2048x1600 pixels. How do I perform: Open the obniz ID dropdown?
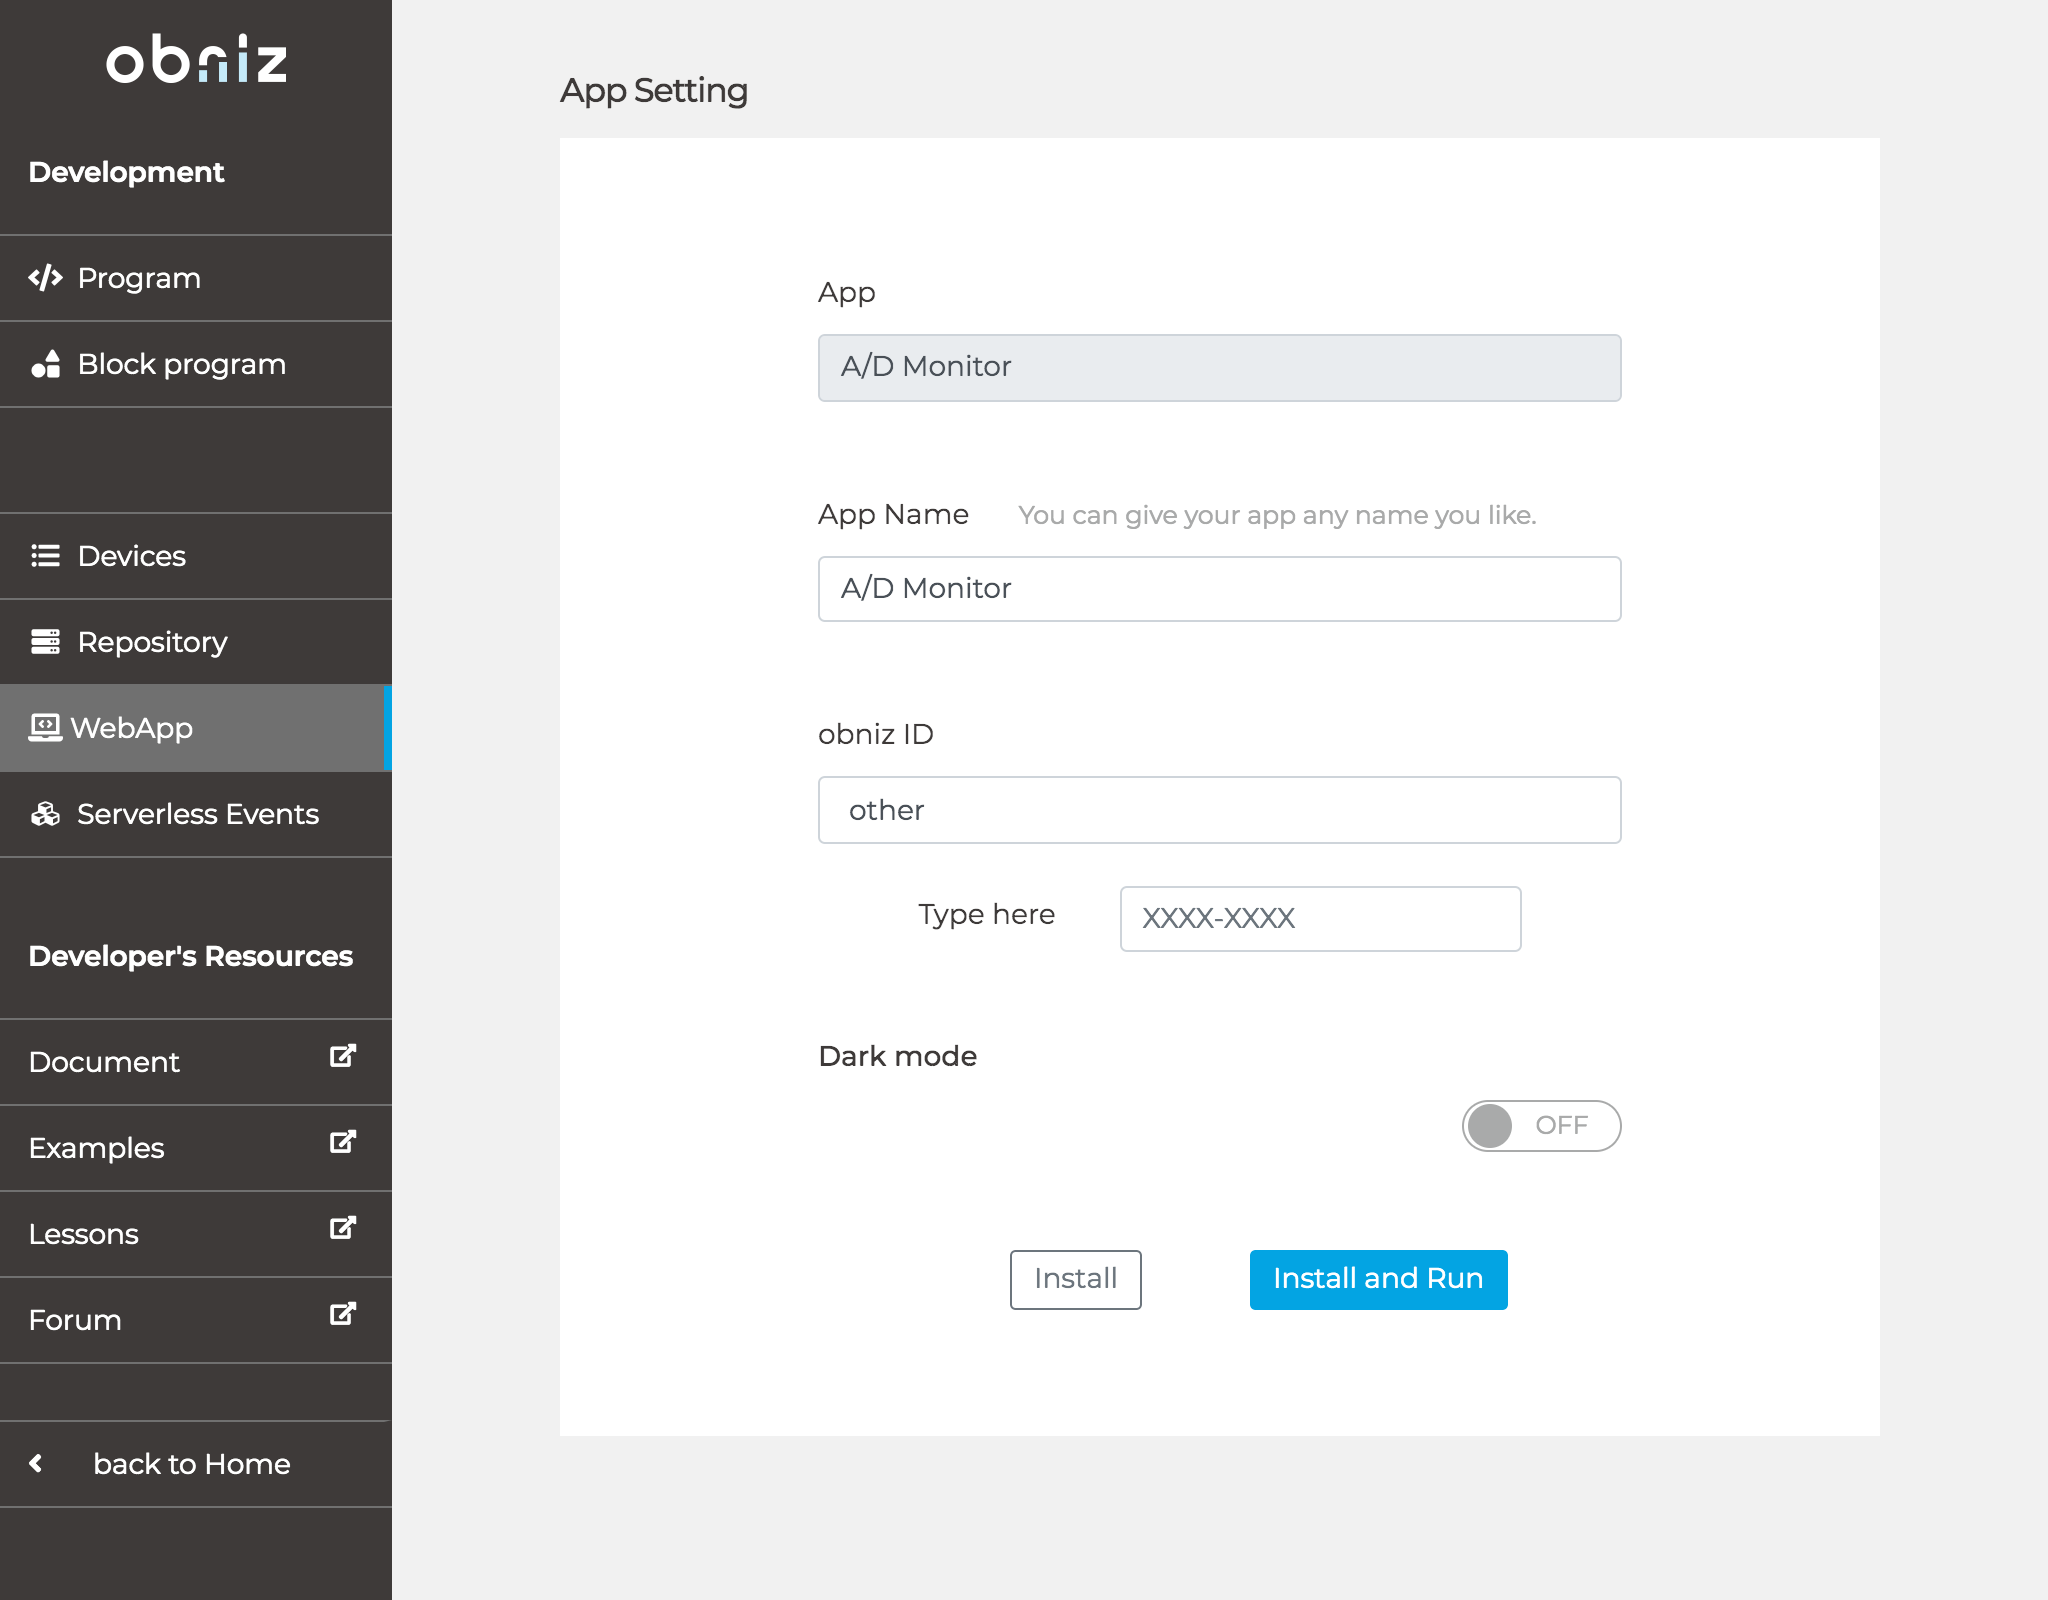(1219, 810)
